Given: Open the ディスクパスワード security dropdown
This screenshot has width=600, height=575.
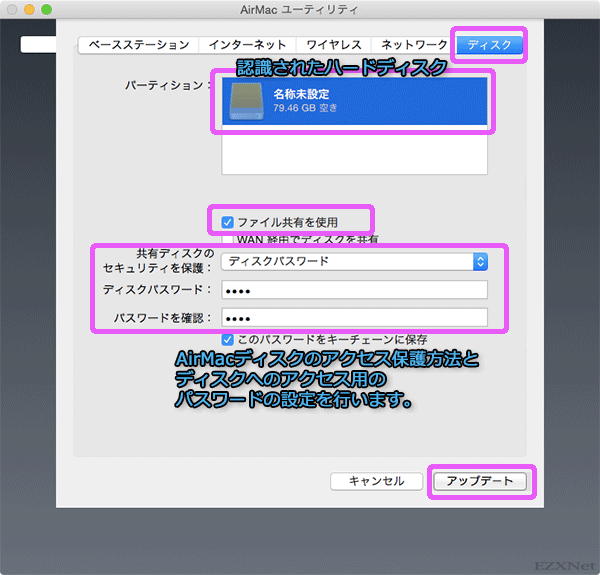Looking at the screenshot, I should tap(354, 262).
